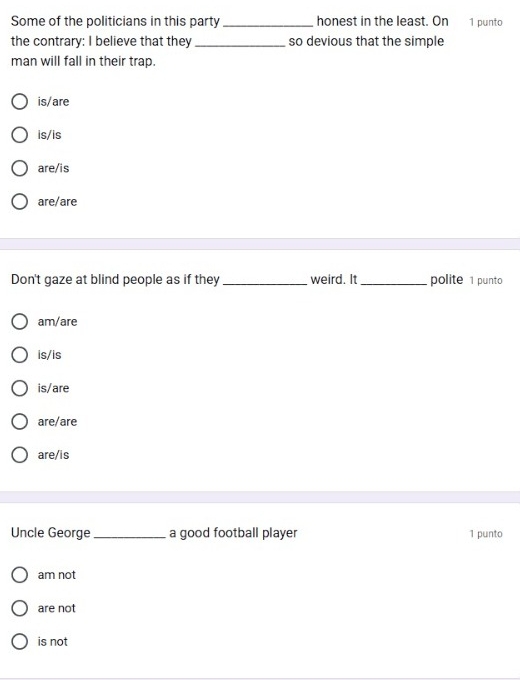
Task: Click '1 punto' label of the politicians question
Action: [486, 22]
